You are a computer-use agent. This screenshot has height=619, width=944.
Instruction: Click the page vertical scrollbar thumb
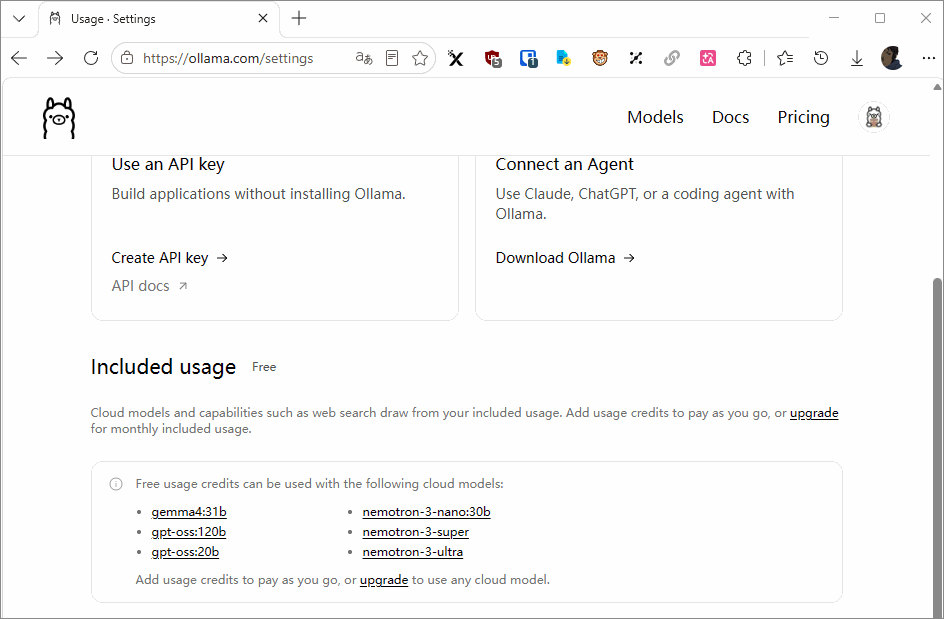(937, 446)
